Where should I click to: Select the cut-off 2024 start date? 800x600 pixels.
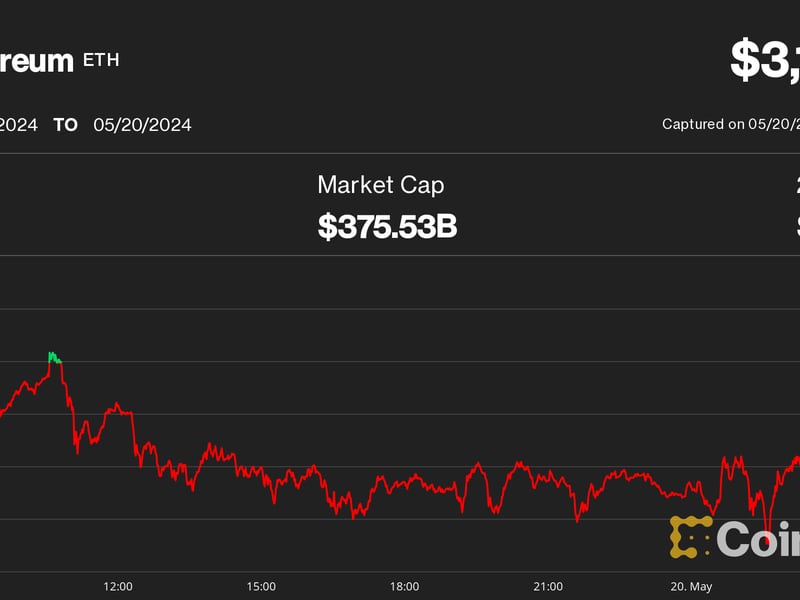(19, 125)
